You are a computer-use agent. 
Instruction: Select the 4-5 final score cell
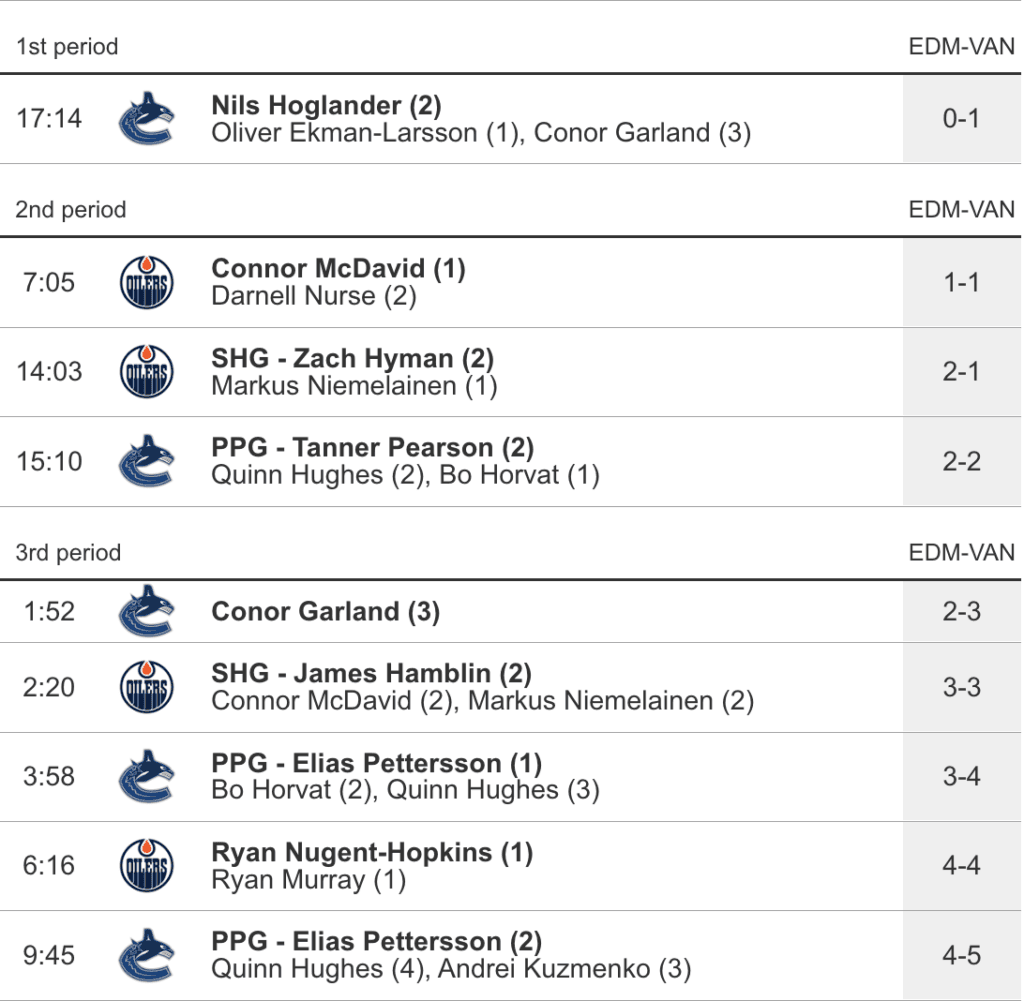click(x=961, y=956)
